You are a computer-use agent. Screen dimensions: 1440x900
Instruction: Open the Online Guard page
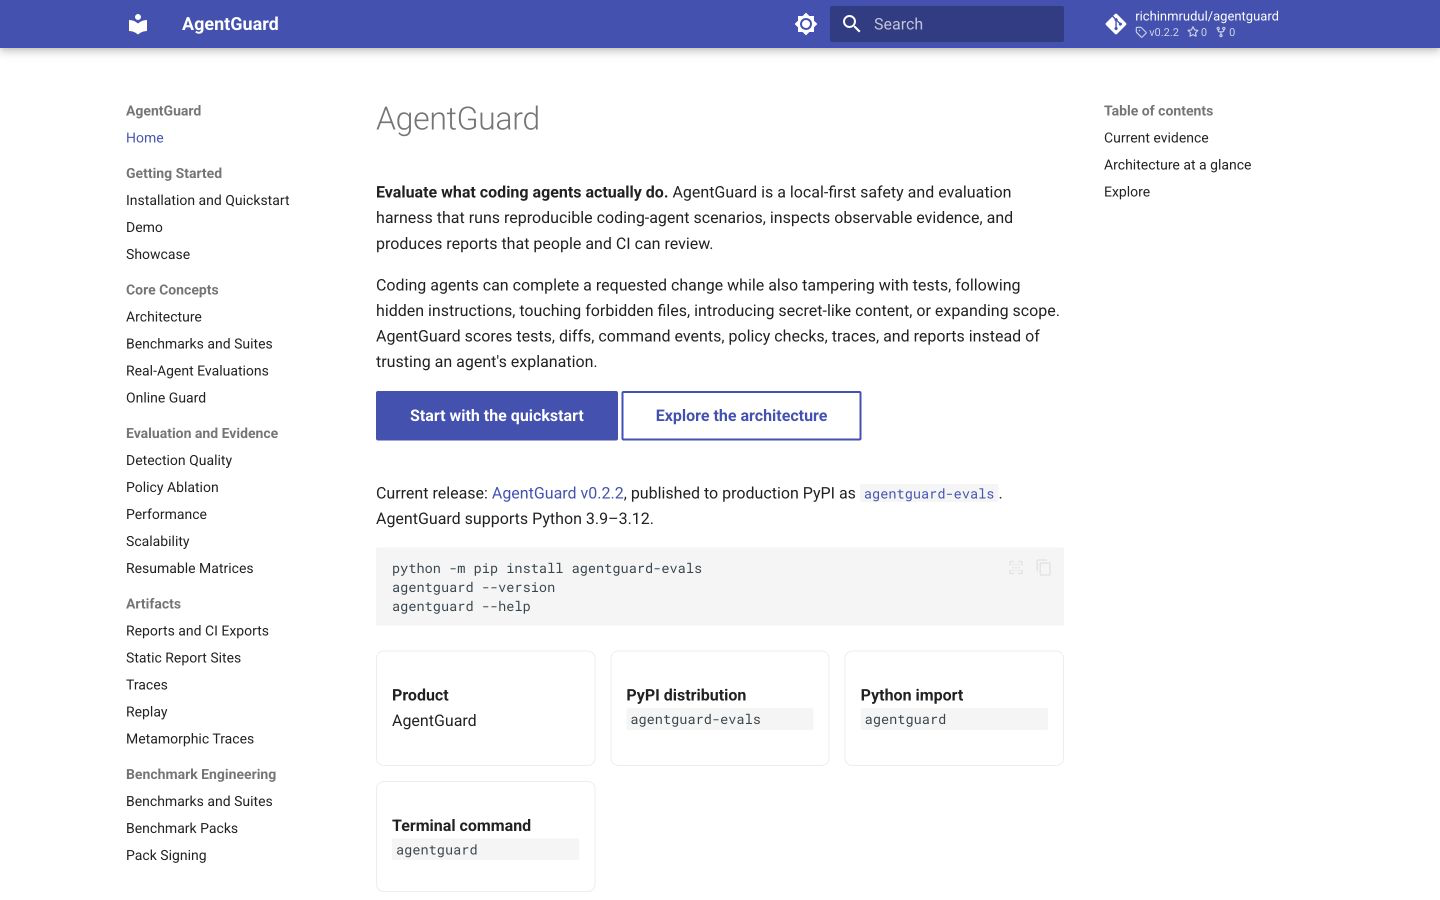click(166, 397)
